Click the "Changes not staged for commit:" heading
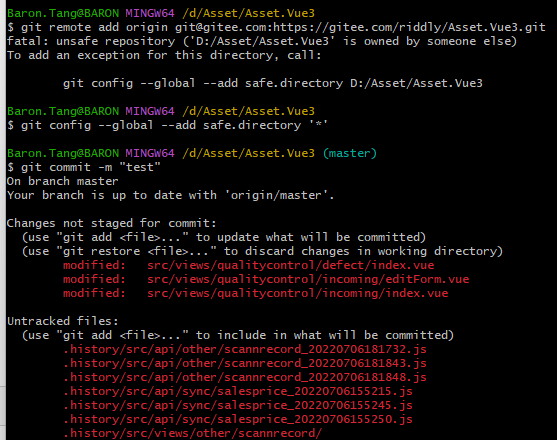 coord(112,223)
